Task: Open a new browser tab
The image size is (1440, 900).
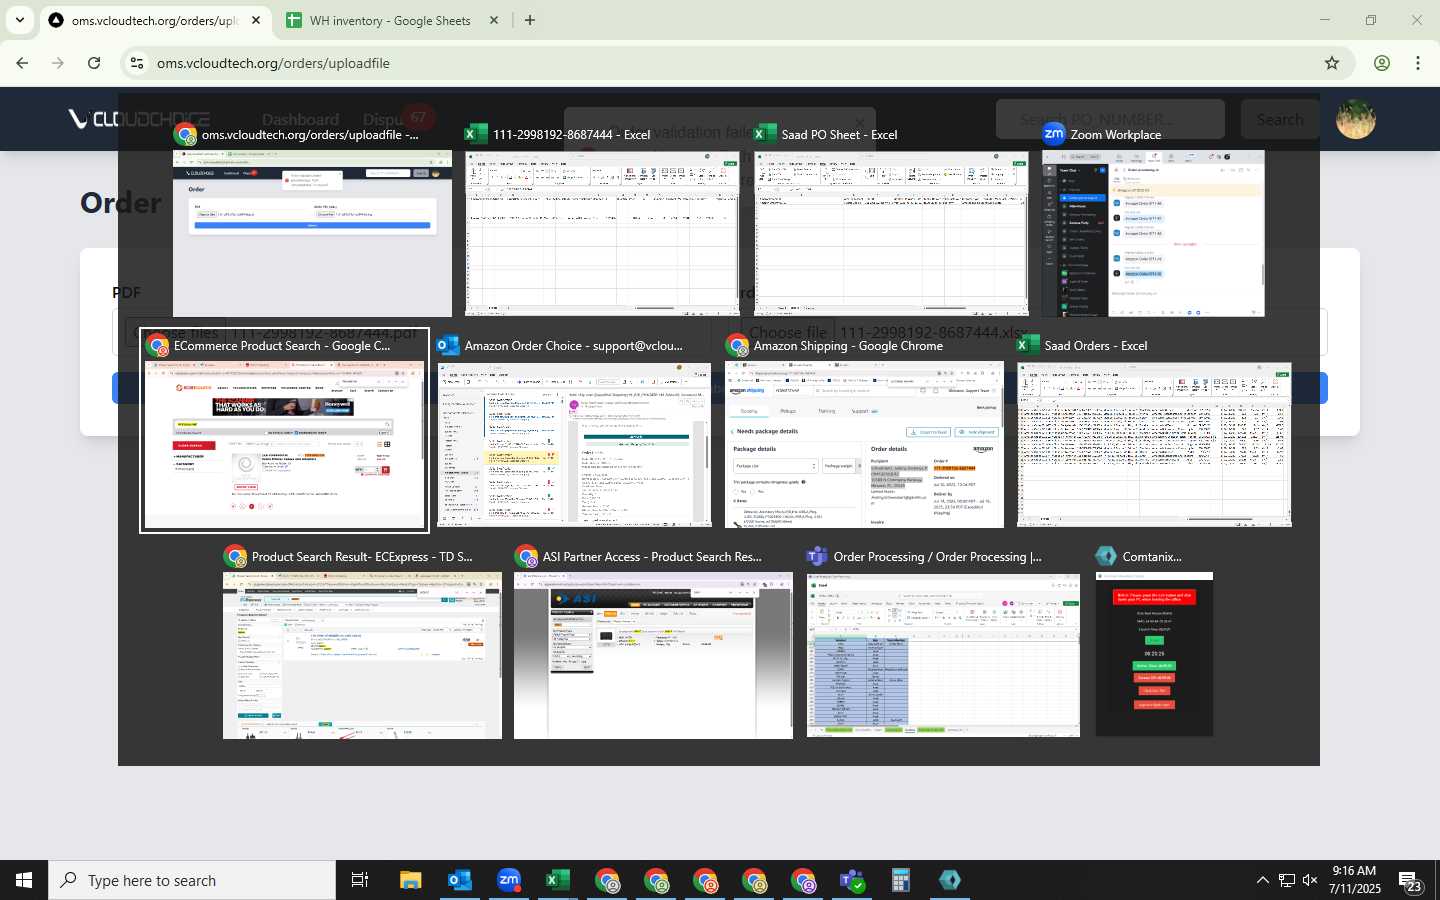Action: (x=530, y=20)
